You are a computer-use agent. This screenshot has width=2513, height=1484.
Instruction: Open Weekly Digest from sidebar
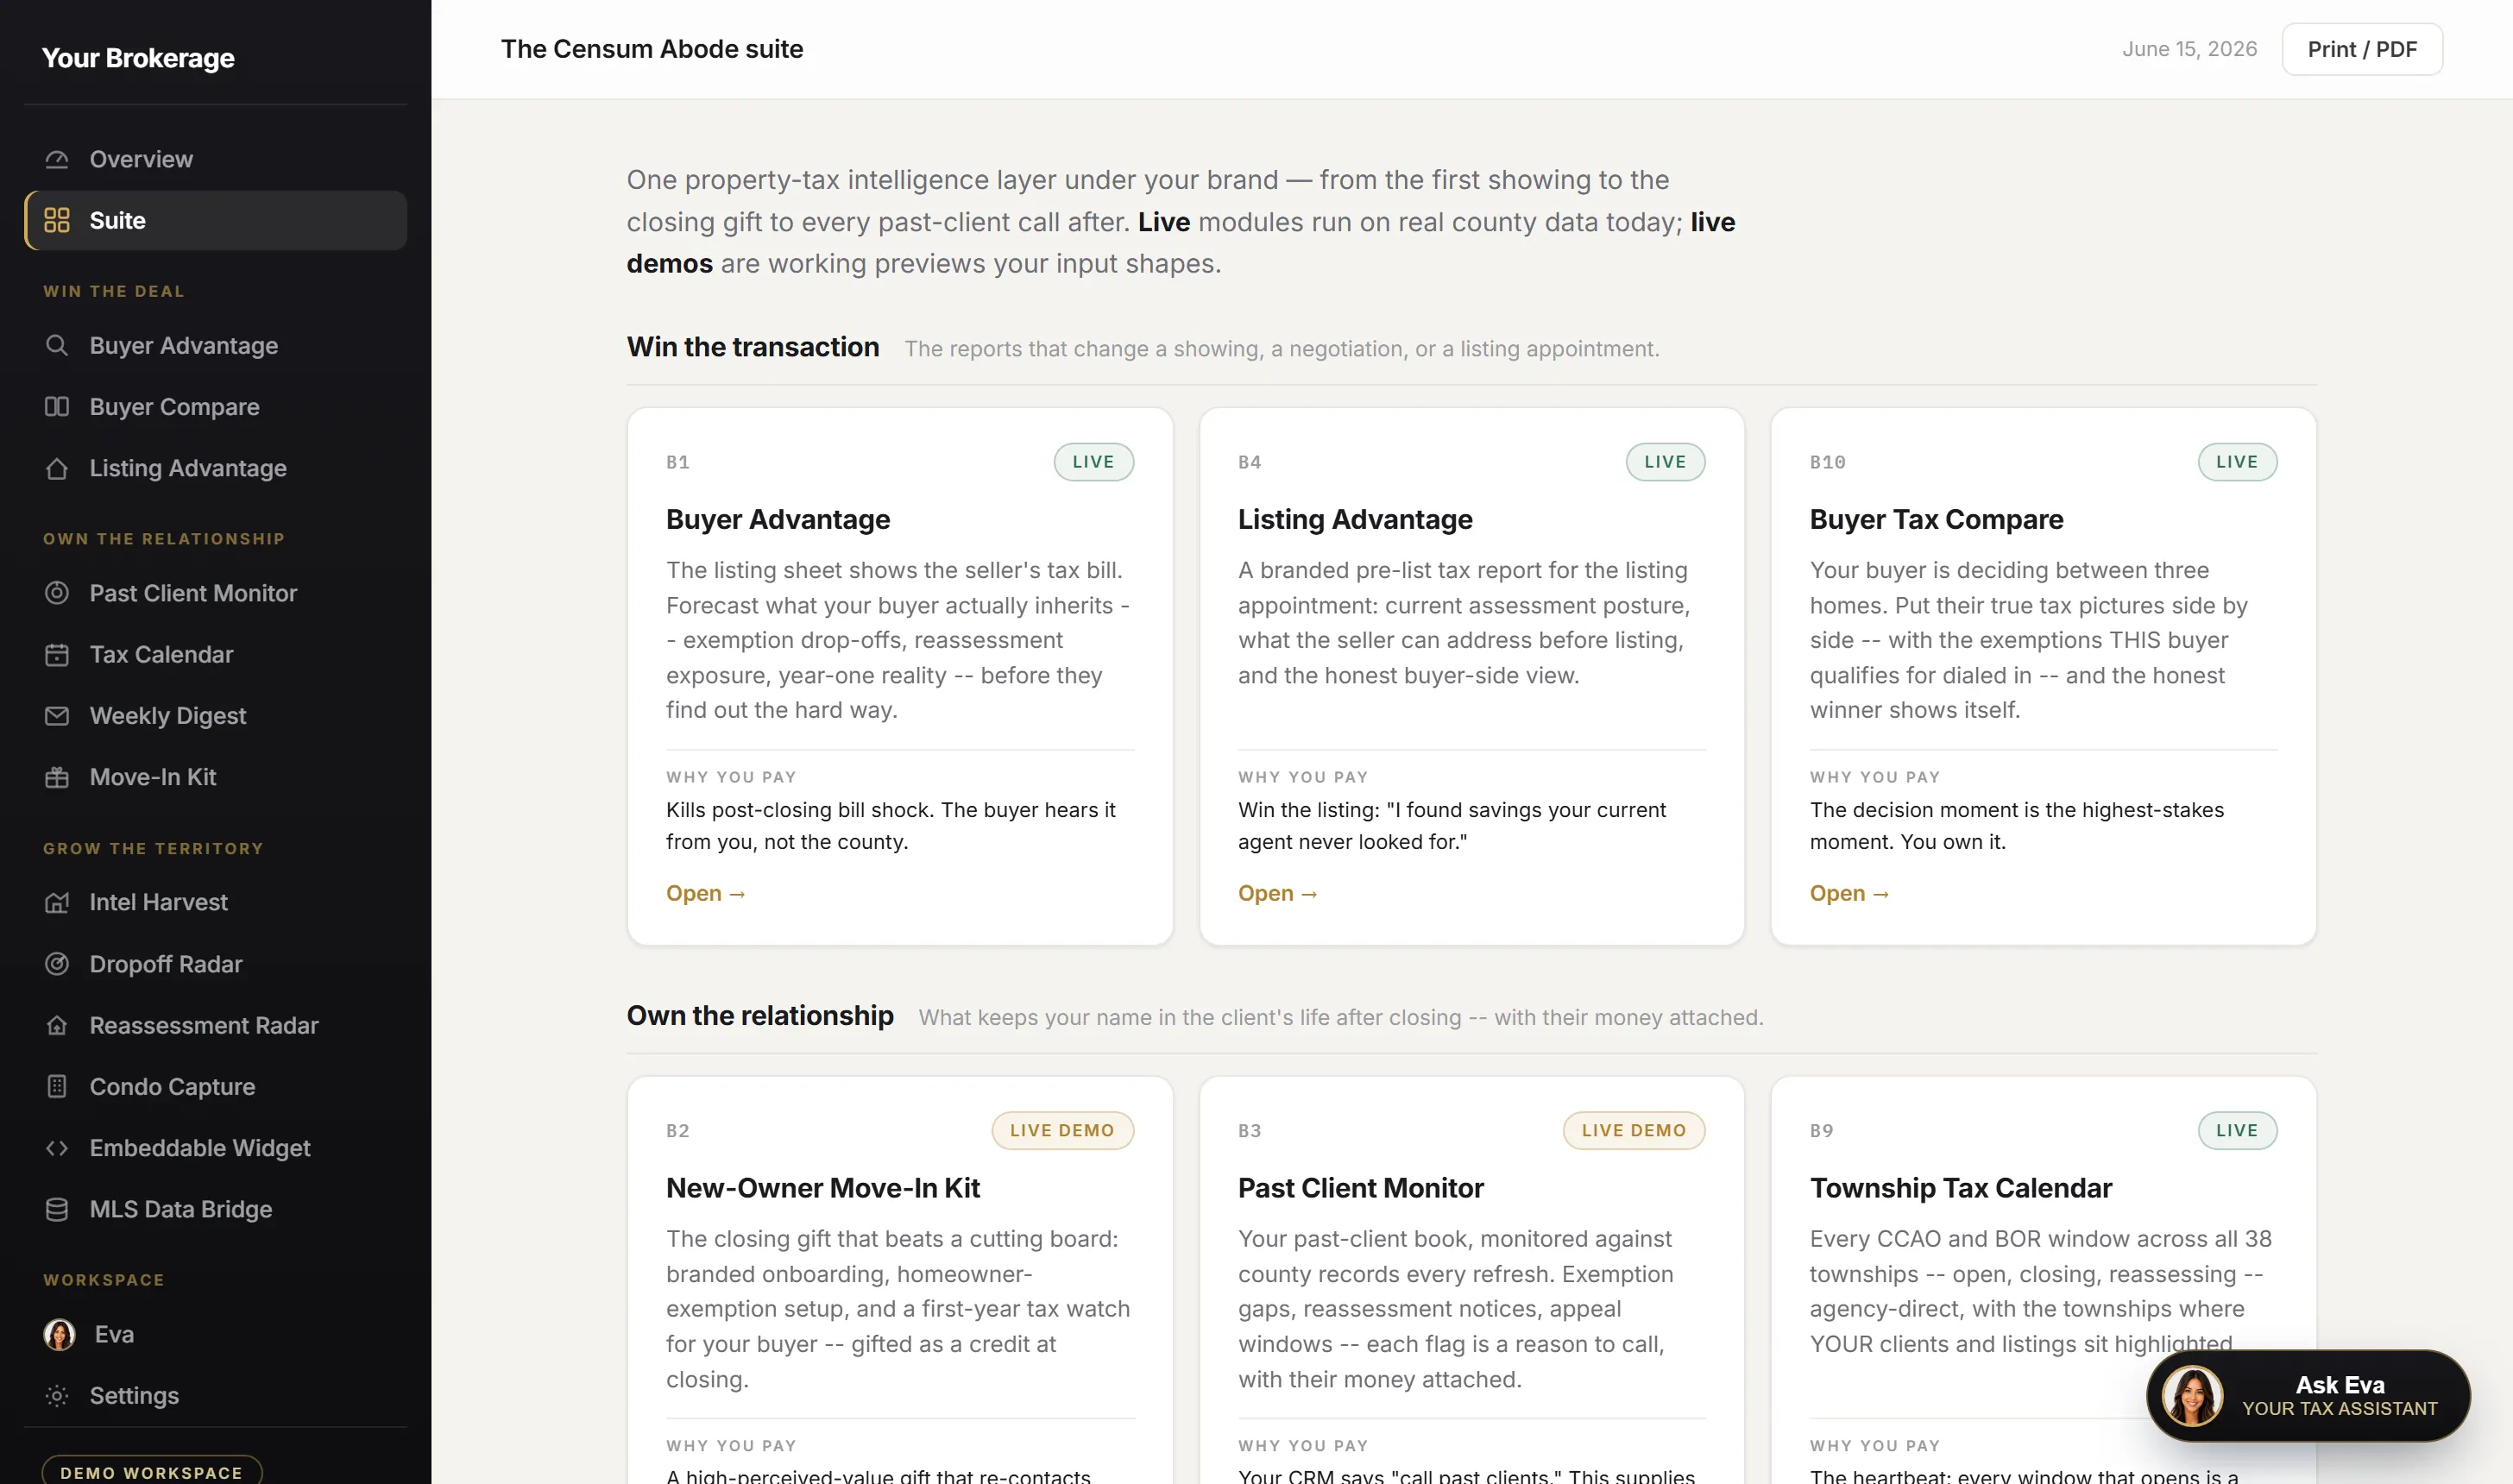215,716
